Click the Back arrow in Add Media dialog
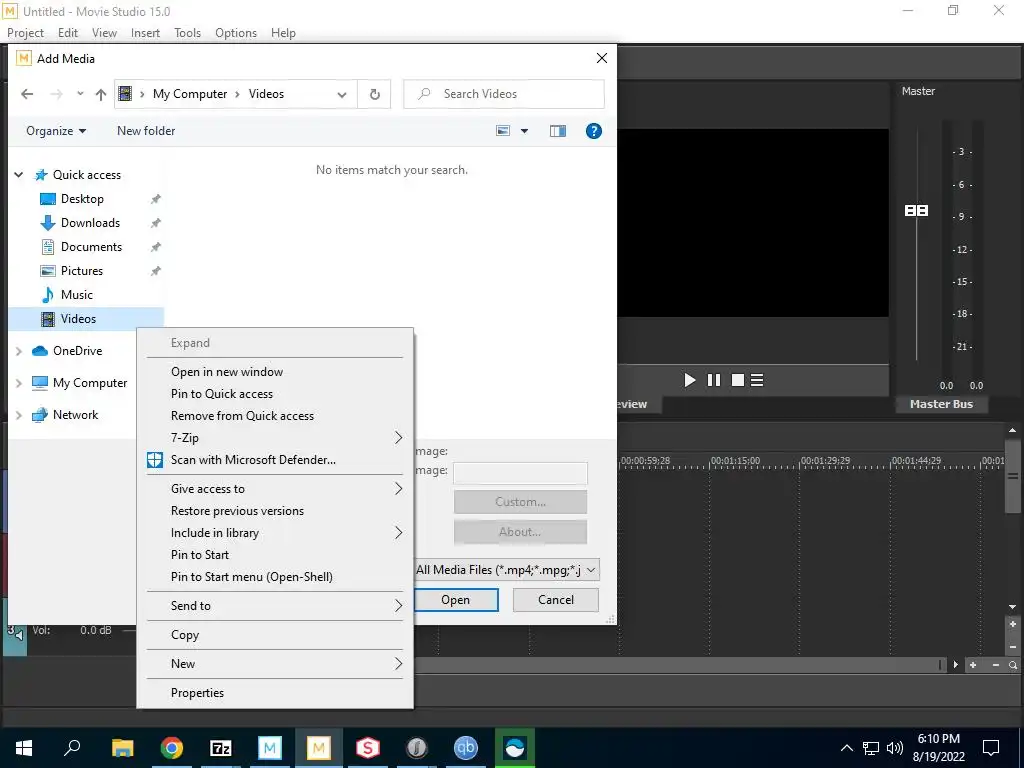 (27, 94)
